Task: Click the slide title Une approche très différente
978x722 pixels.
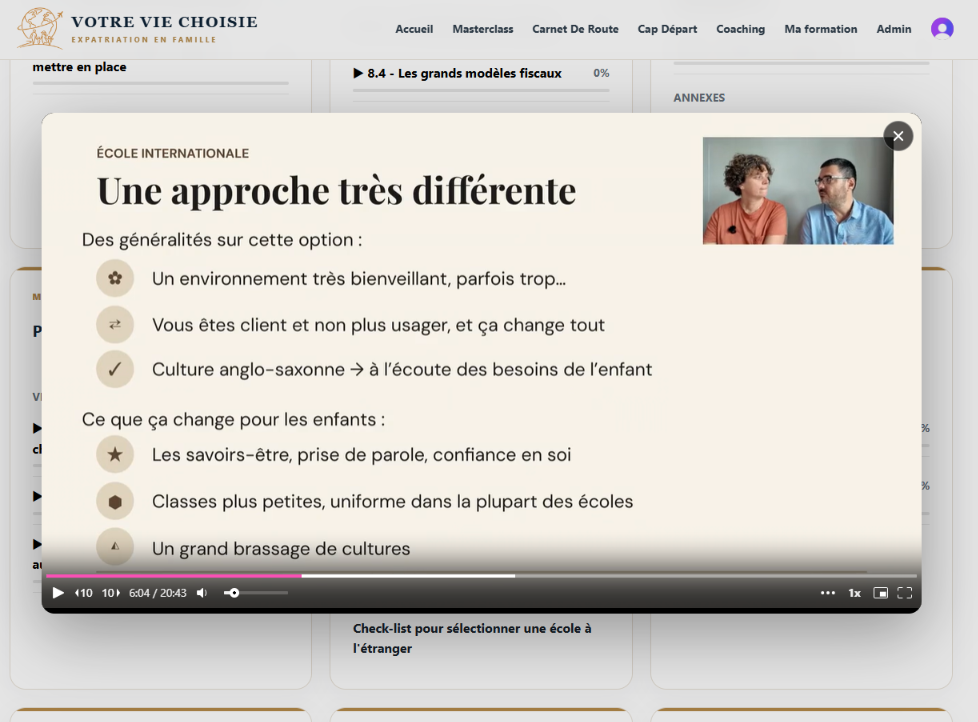Action: (337, 191)
